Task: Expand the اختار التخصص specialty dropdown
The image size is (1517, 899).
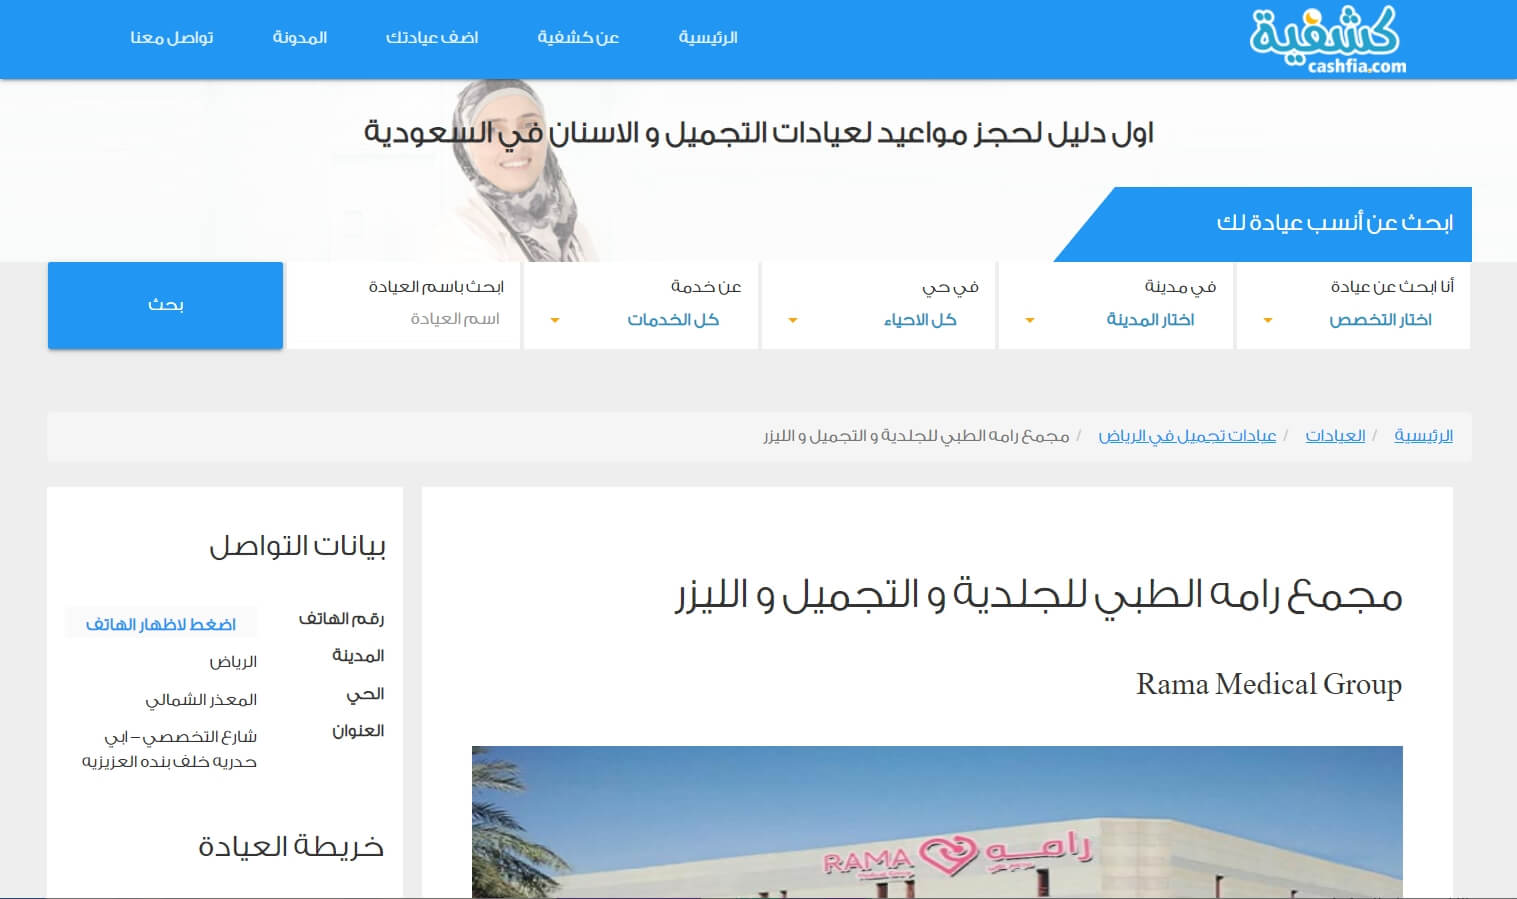Action: 1353,320
